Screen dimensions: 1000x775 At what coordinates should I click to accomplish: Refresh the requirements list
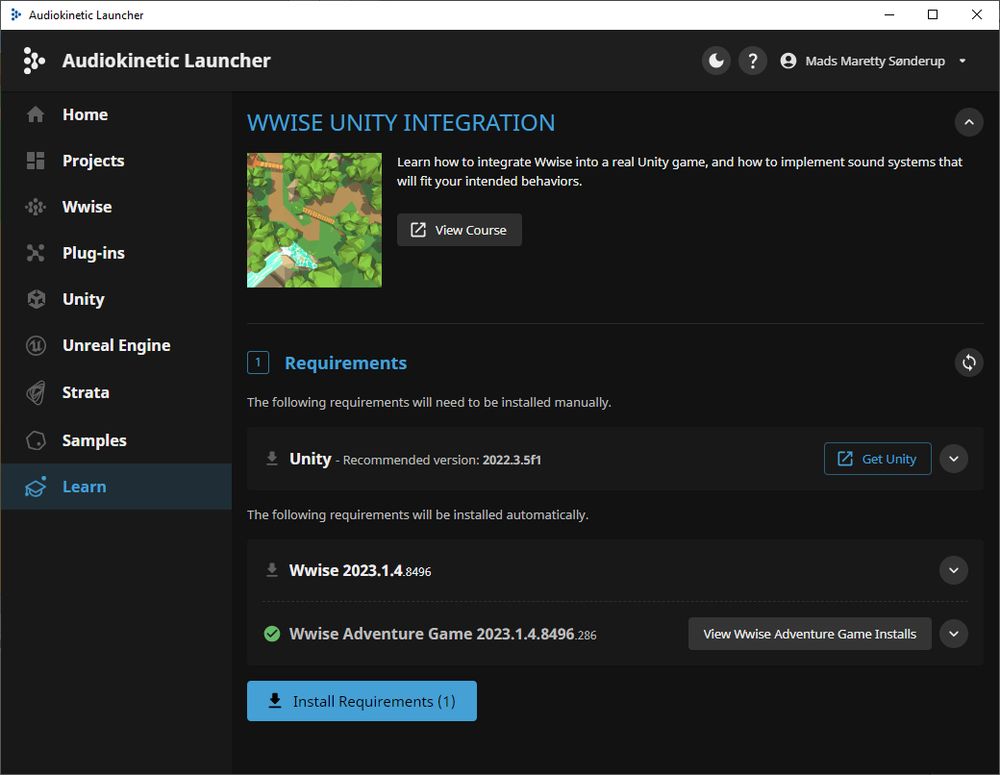(969, 362)
